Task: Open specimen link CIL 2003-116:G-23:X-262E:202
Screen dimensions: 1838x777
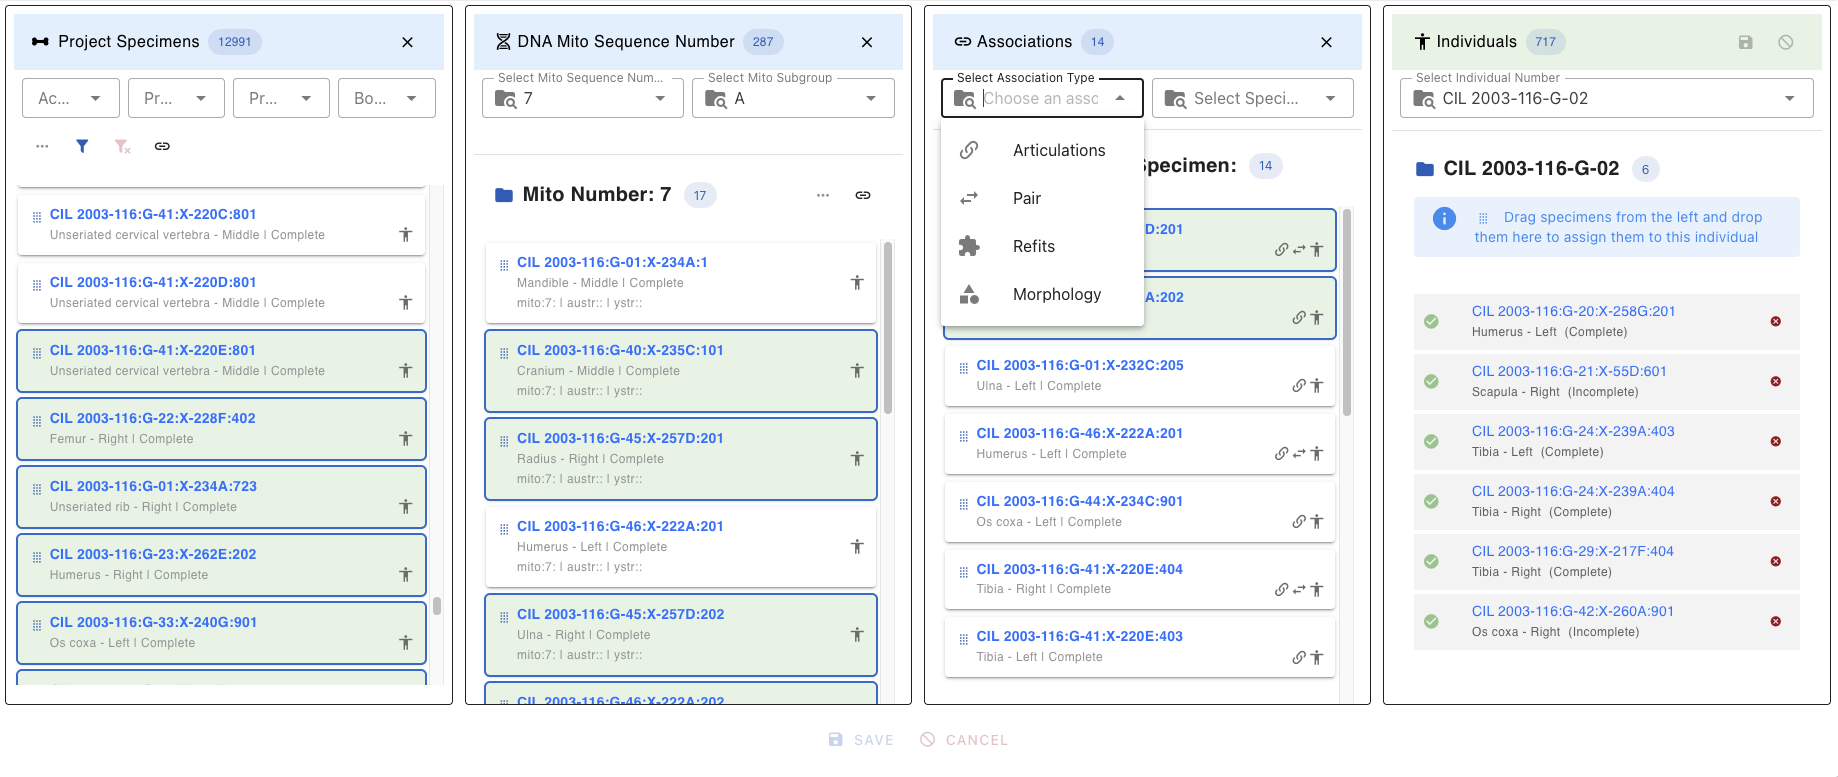Action: tap(153, 554)
